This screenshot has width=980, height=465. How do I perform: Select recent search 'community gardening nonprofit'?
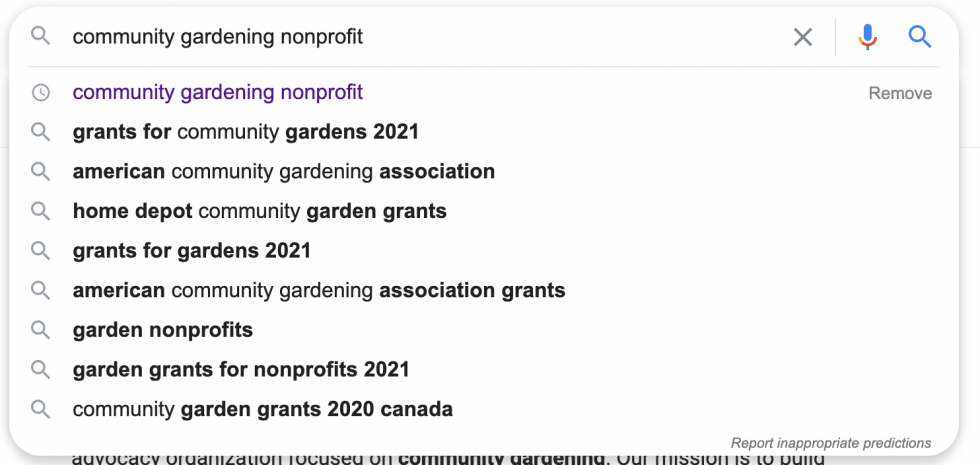(218, 92)
